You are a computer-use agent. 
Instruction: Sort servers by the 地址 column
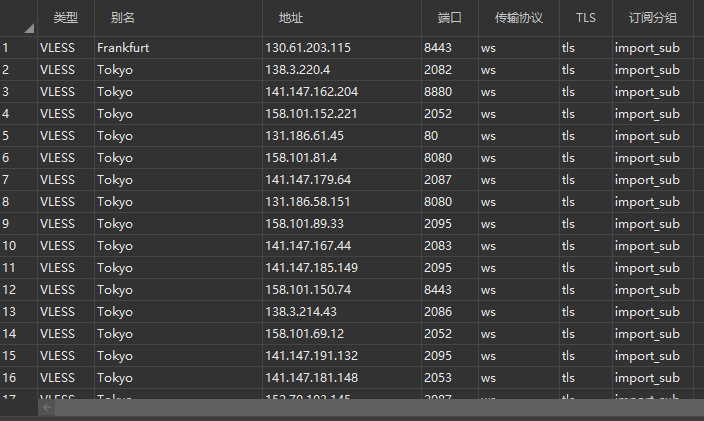[291, 18]
